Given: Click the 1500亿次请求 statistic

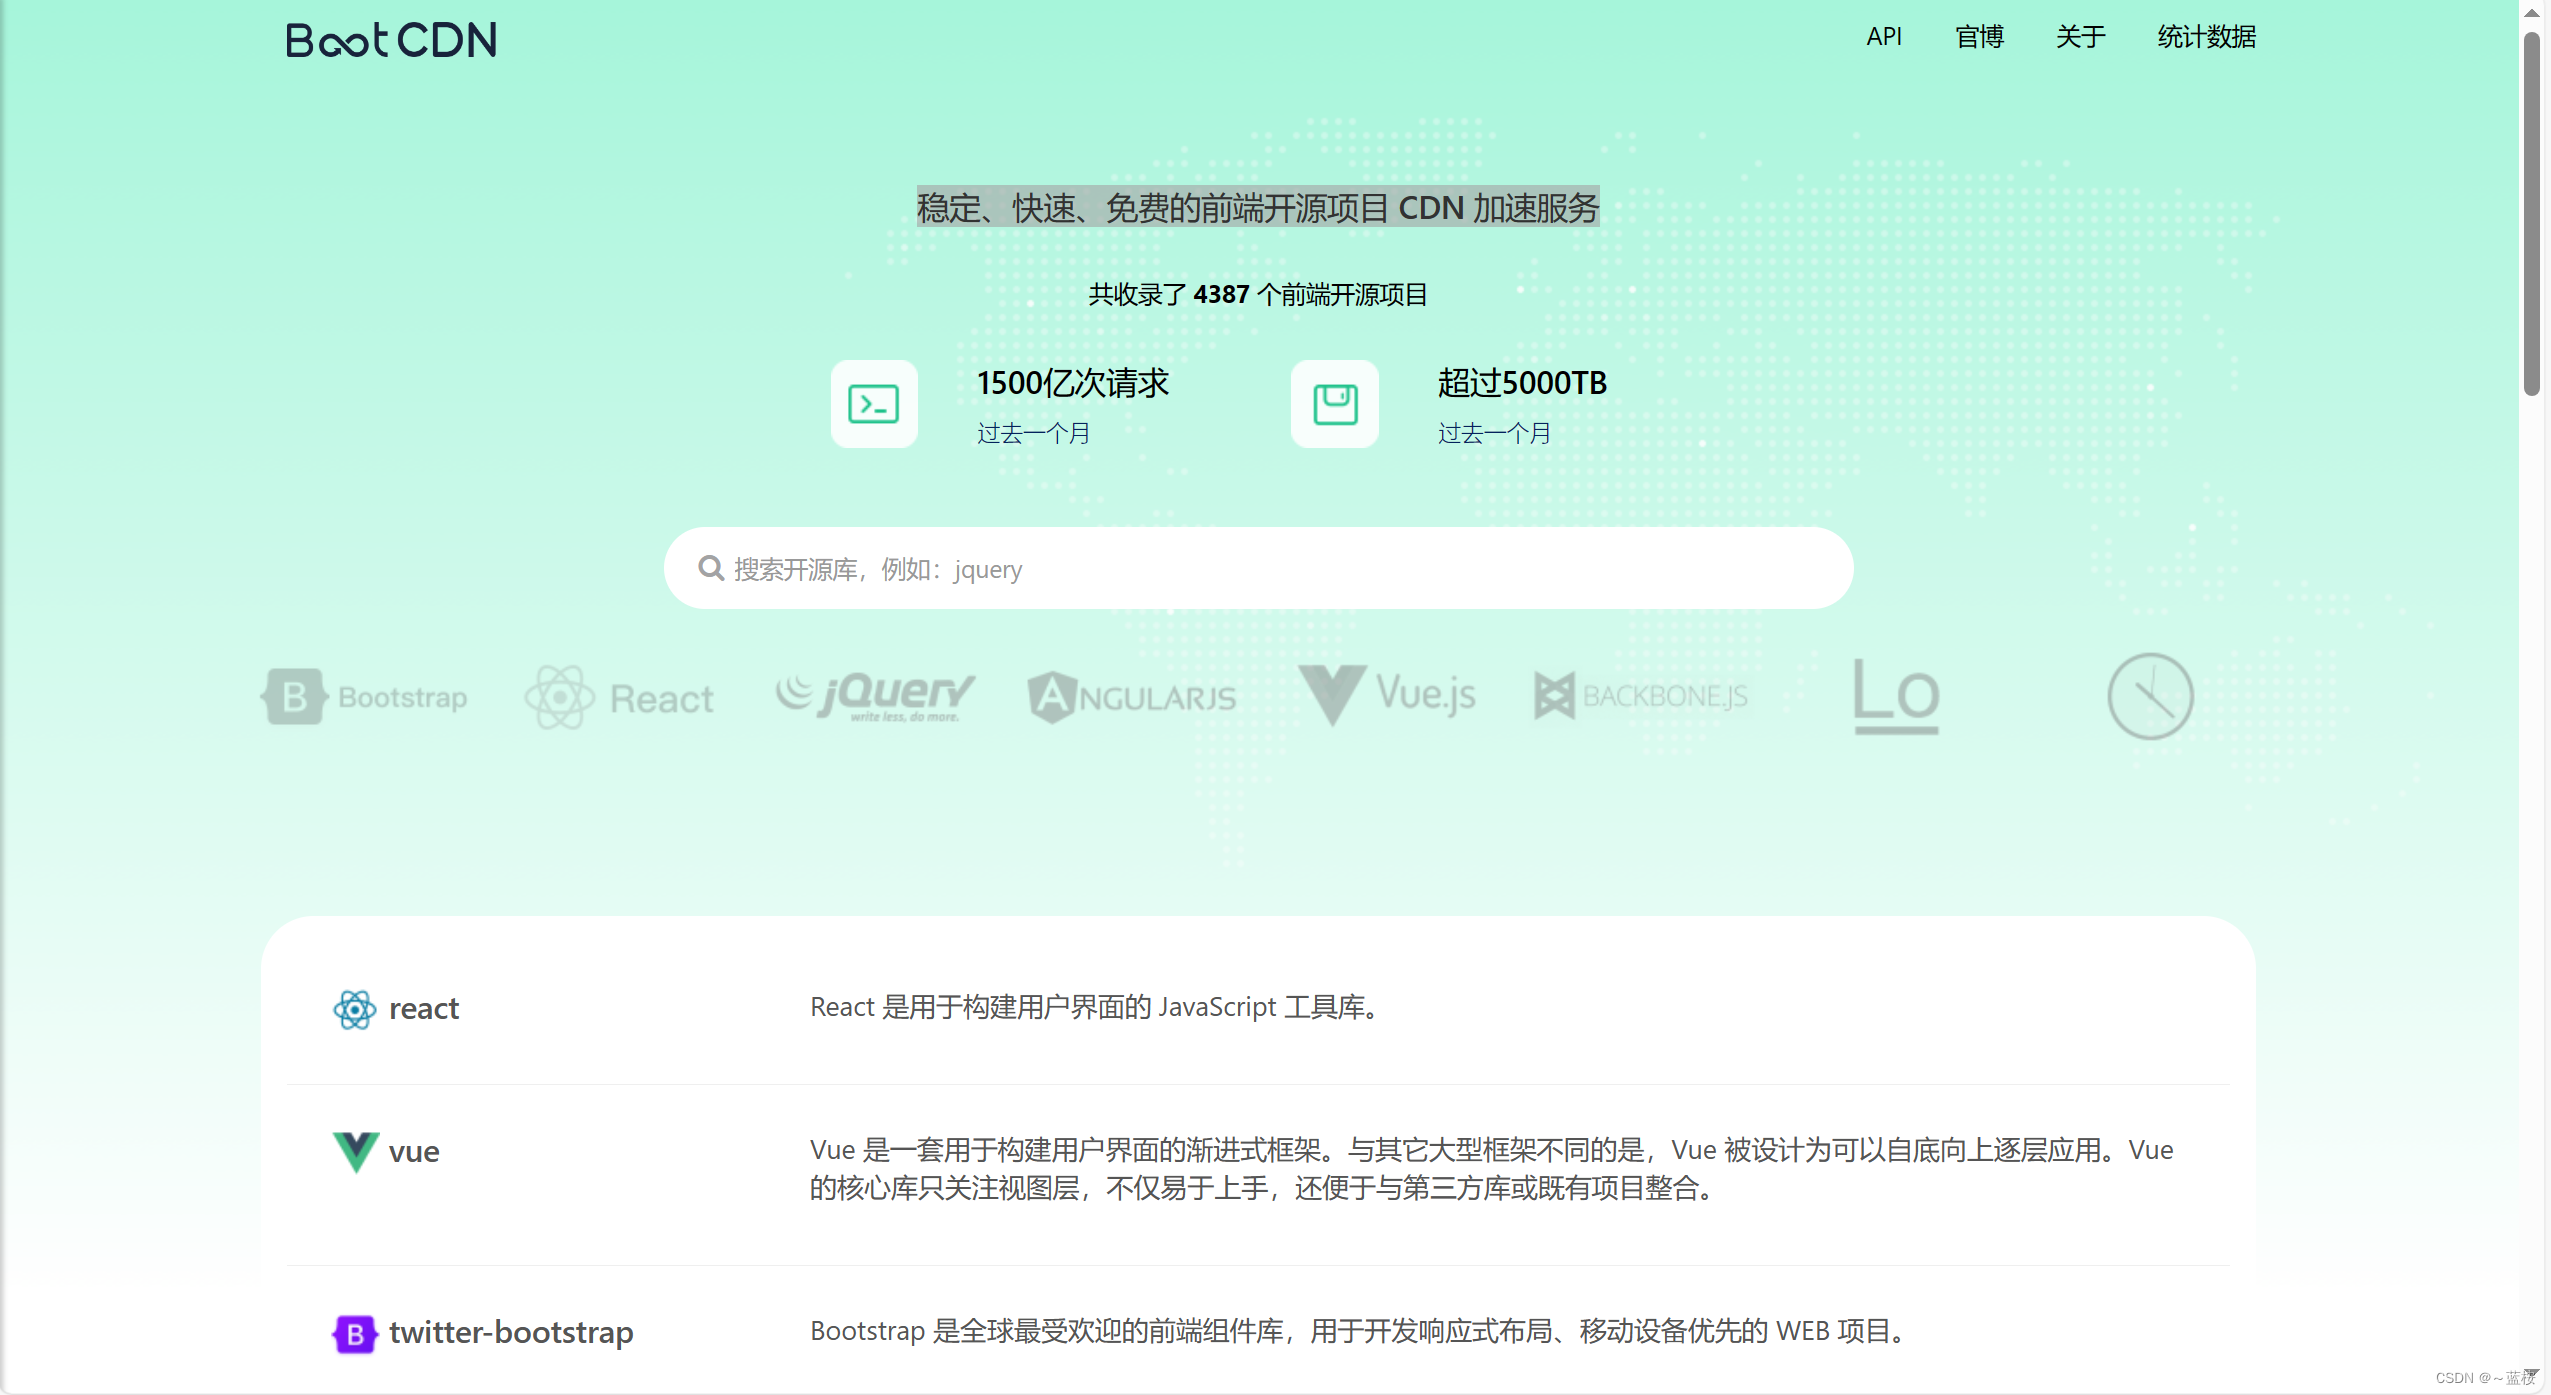Looking at the screenshot, I should (1073, 383).
